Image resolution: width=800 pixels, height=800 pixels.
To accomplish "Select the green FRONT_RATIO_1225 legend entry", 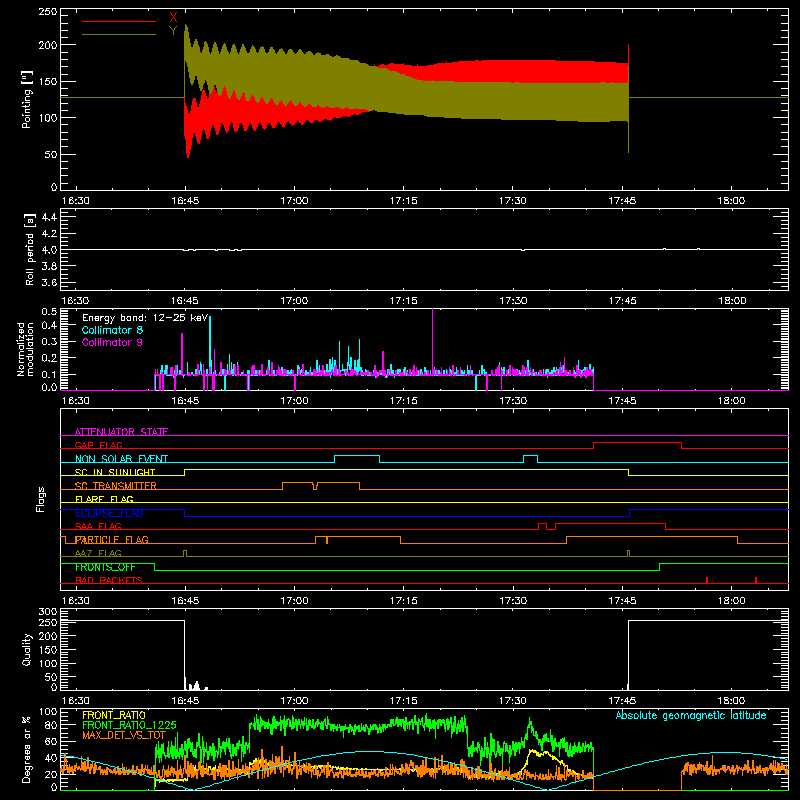I will pos(130,725).
